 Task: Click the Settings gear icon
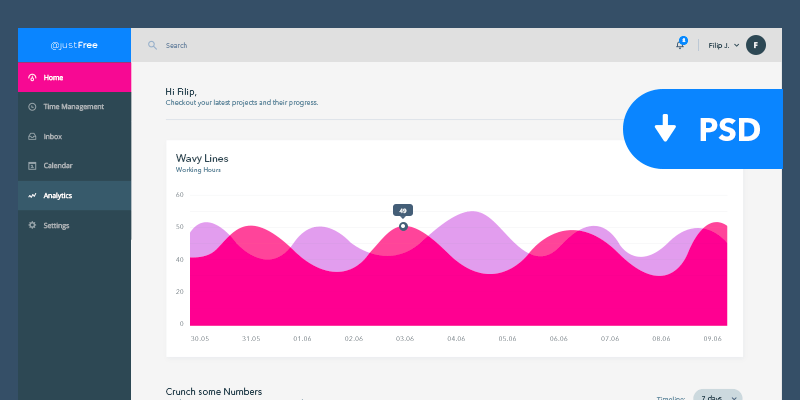32,225
